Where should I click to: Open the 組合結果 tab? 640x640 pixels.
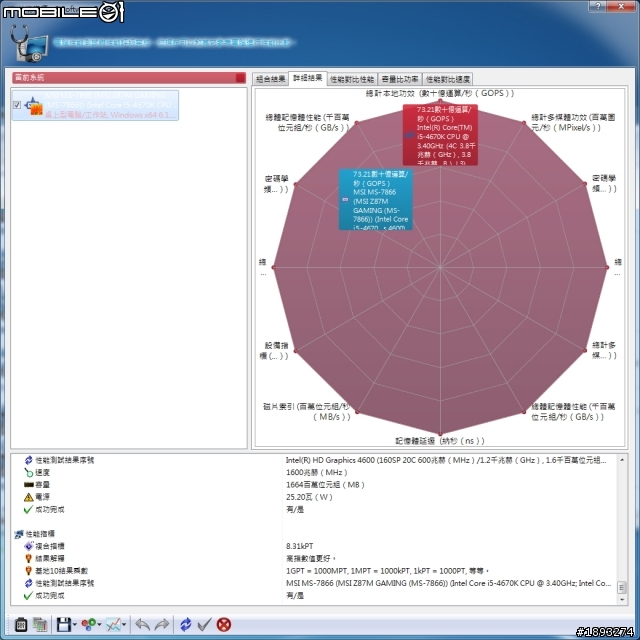point(270,79)
